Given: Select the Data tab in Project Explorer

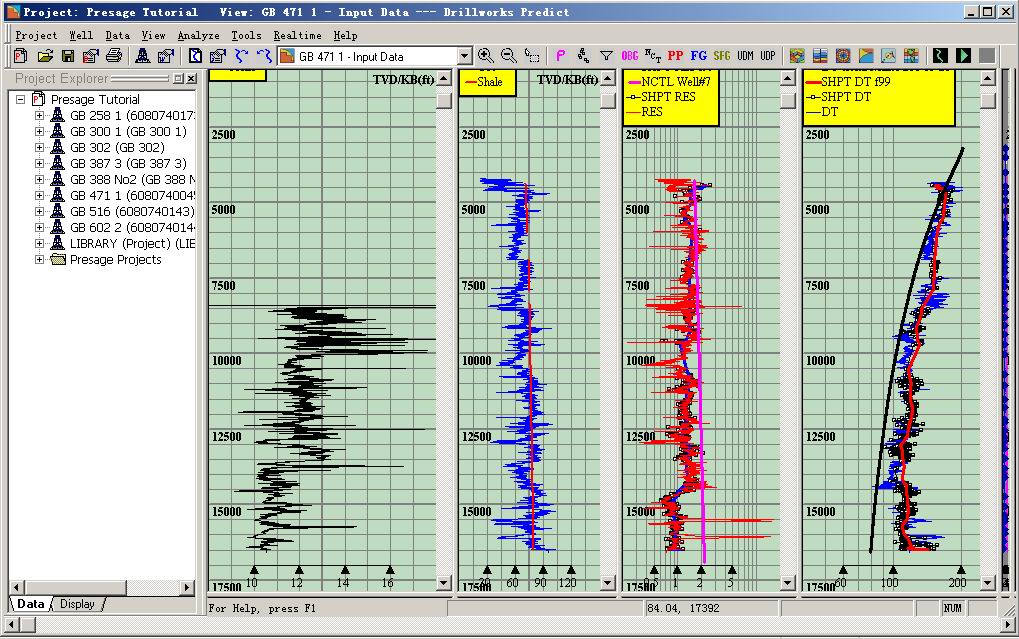Looking at the screenshot, I should [31, 604].
